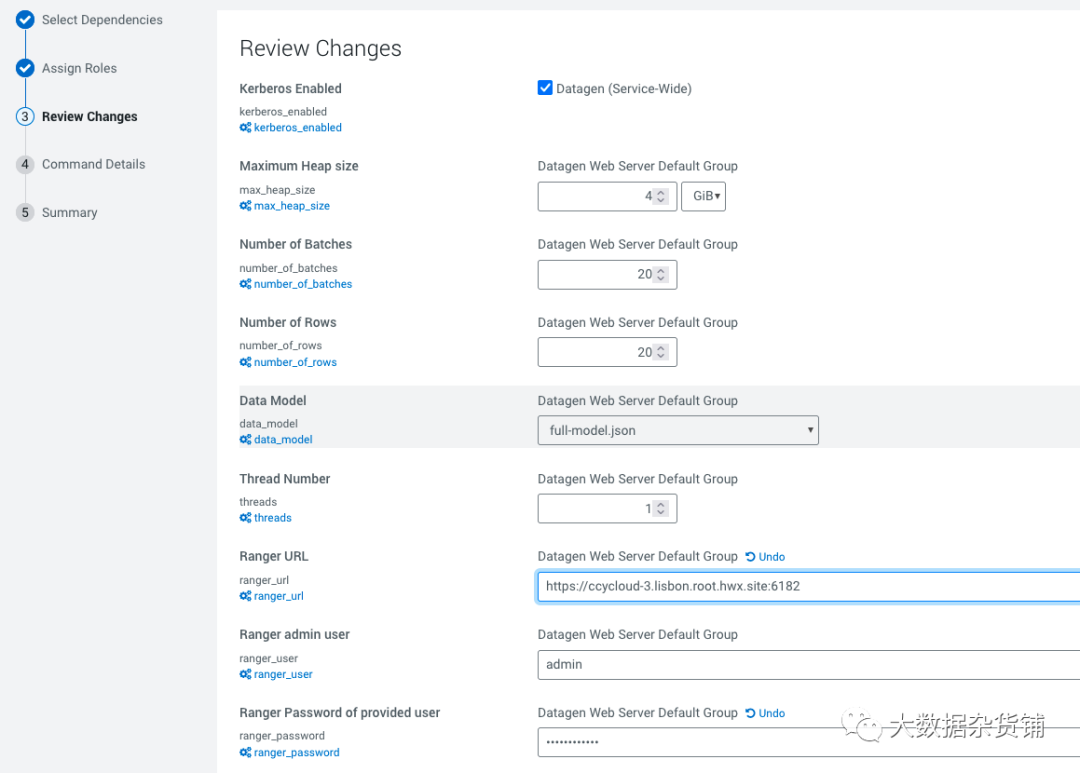
Task: Click the Select Dependencies completed step icon
Action: (25, 20)
